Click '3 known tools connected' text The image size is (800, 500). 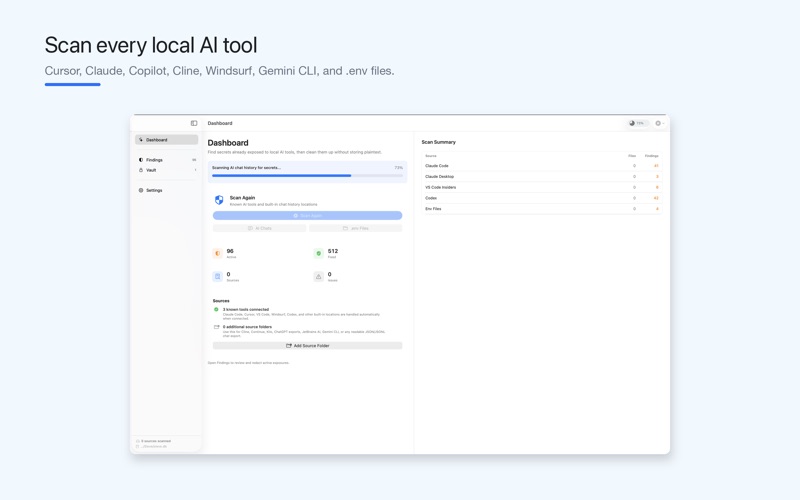(x=245, y=310)
